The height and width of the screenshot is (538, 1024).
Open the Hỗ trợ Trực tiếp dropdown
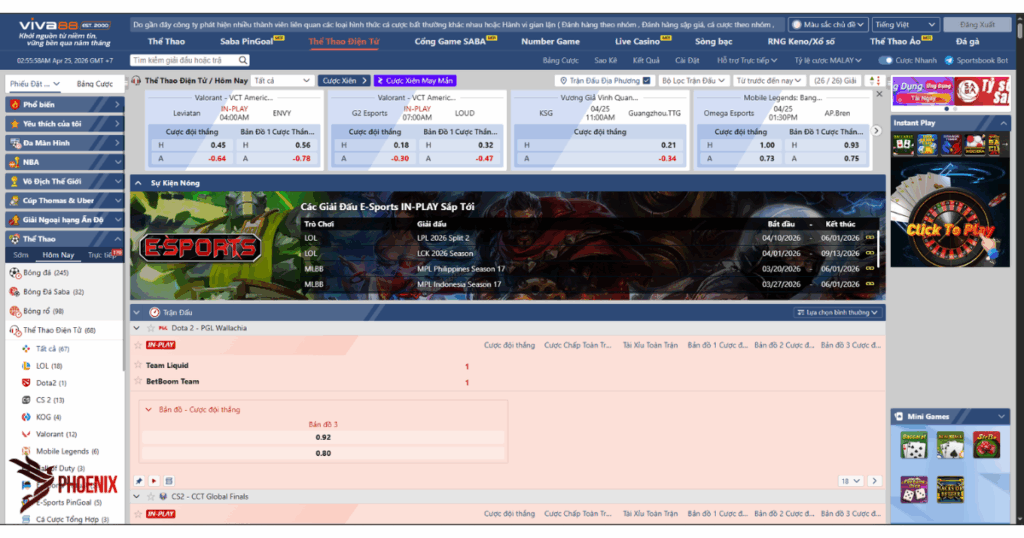[x=747, y=60]
